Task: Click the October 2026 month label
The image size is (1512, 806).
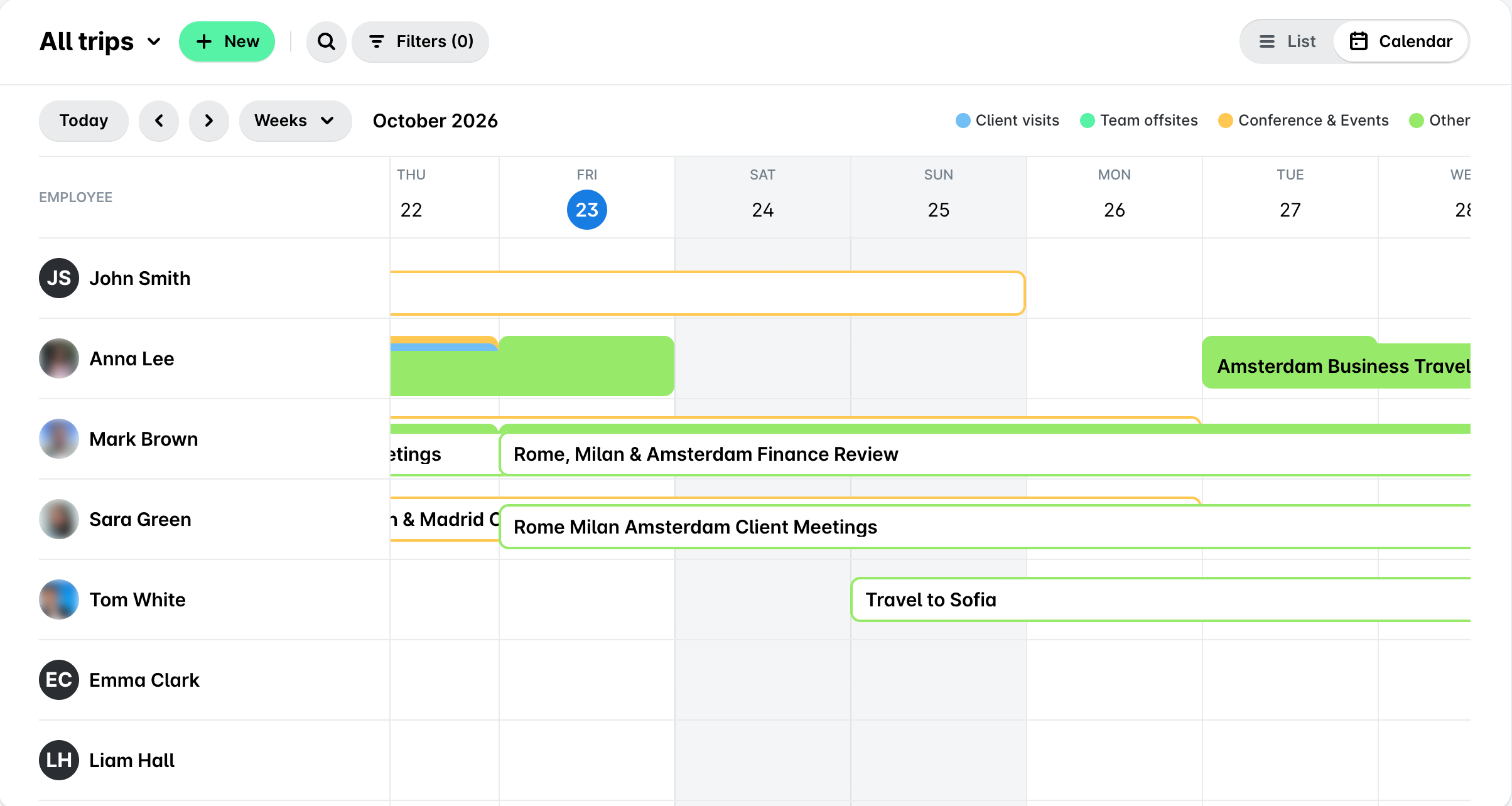Action: [x=435, y=121]
